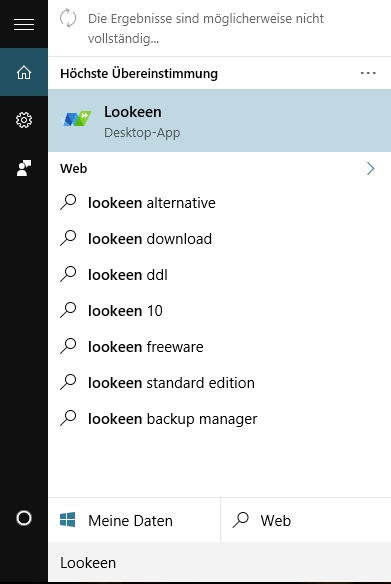Select lookeen backup manager suggestion

click(x=220, y=419)
